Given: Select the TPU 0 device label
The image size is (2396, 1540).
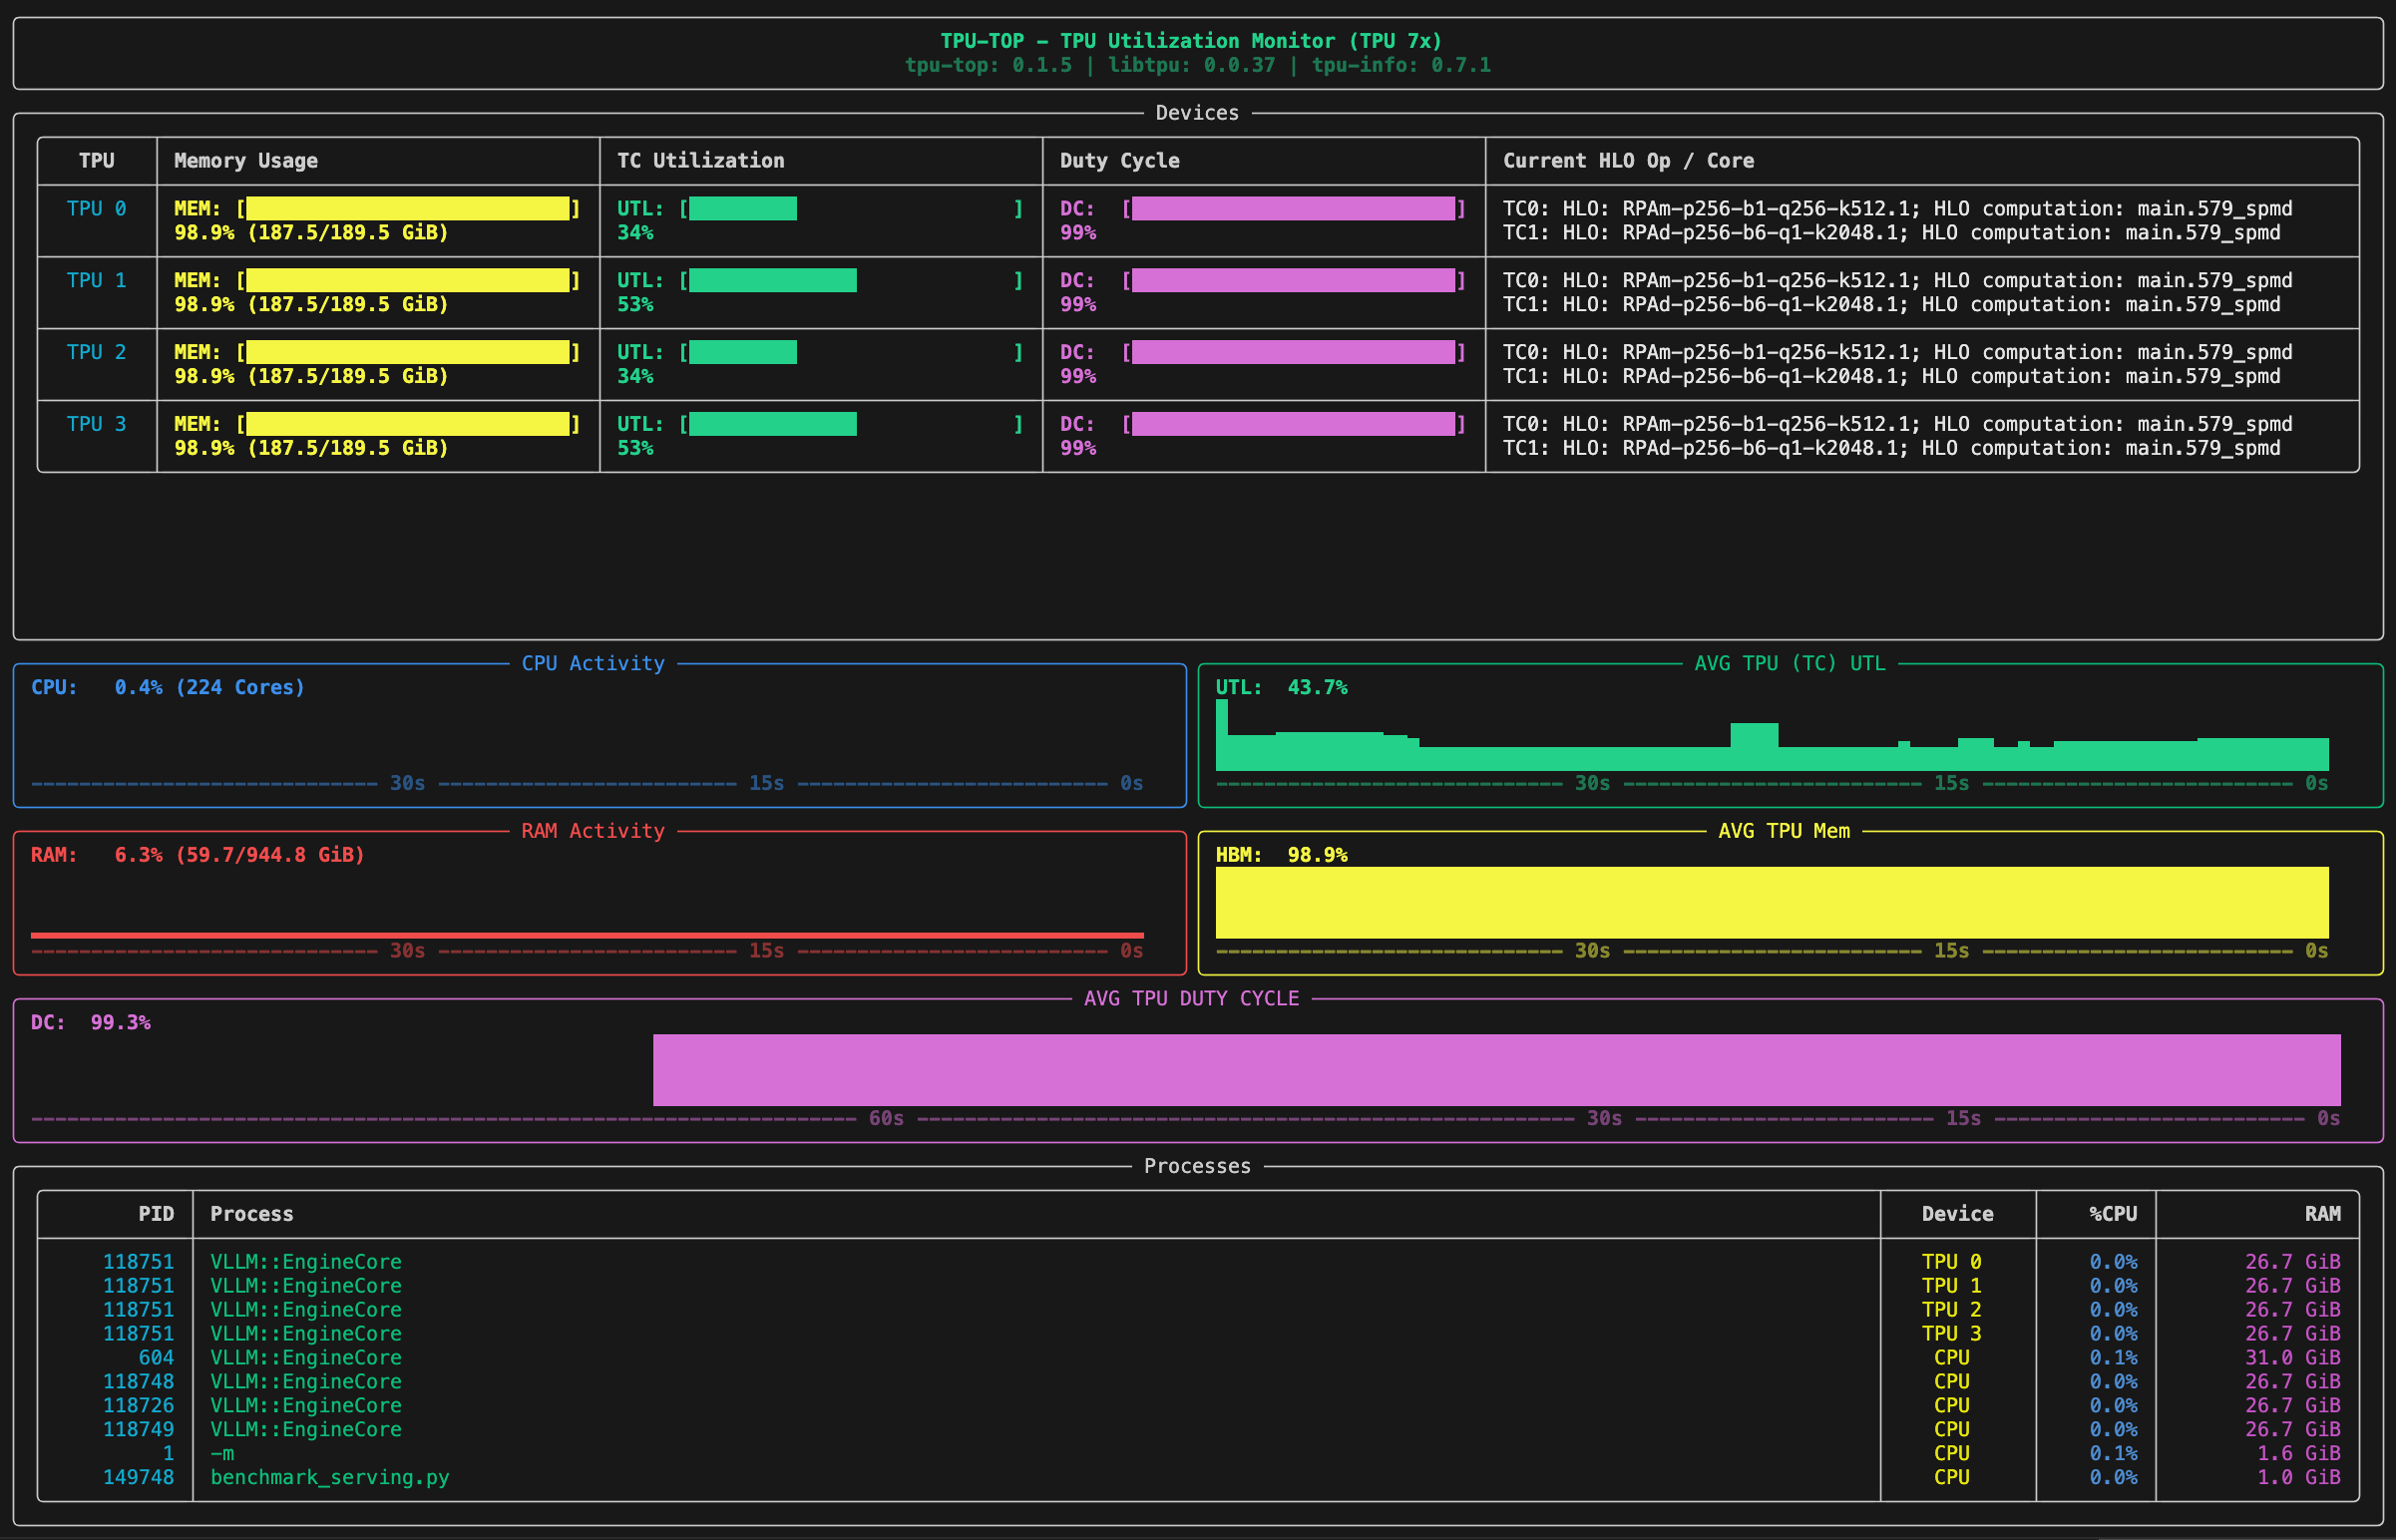Looking at the screenshot, I should [97, 208].
